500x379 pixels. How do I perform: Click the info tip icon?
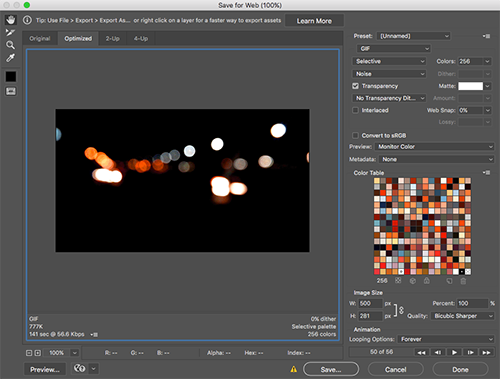click(27, 20)
